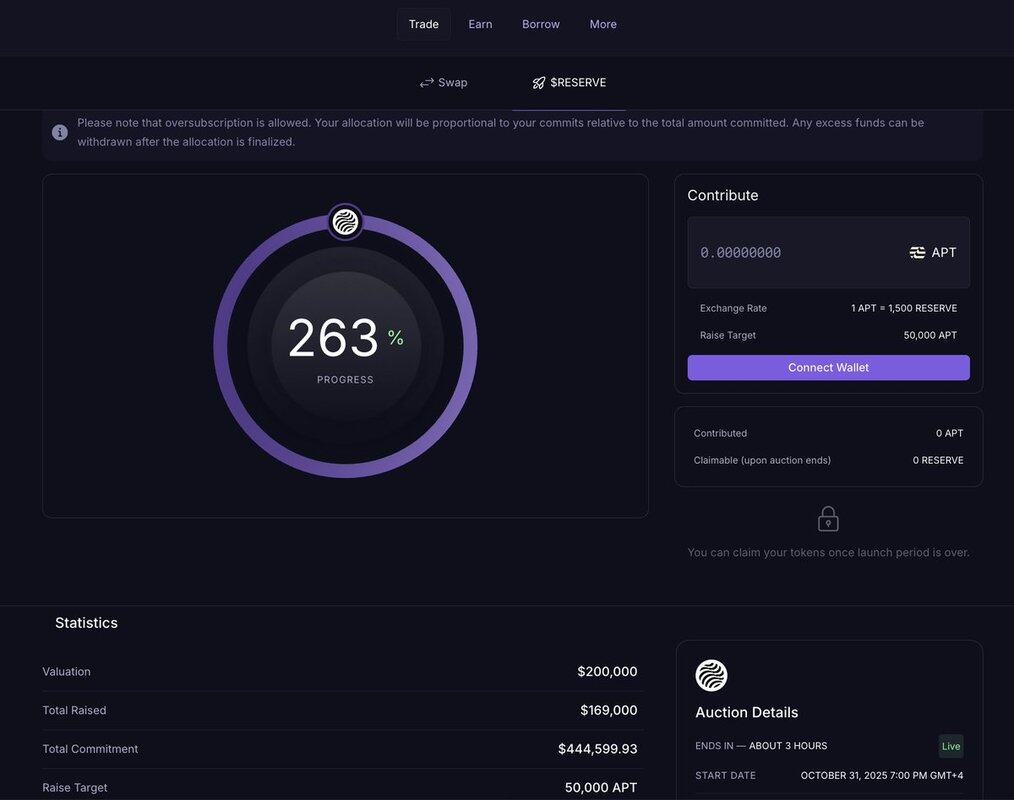
Task: Open the Trade menu
Action: click(423, 24)
